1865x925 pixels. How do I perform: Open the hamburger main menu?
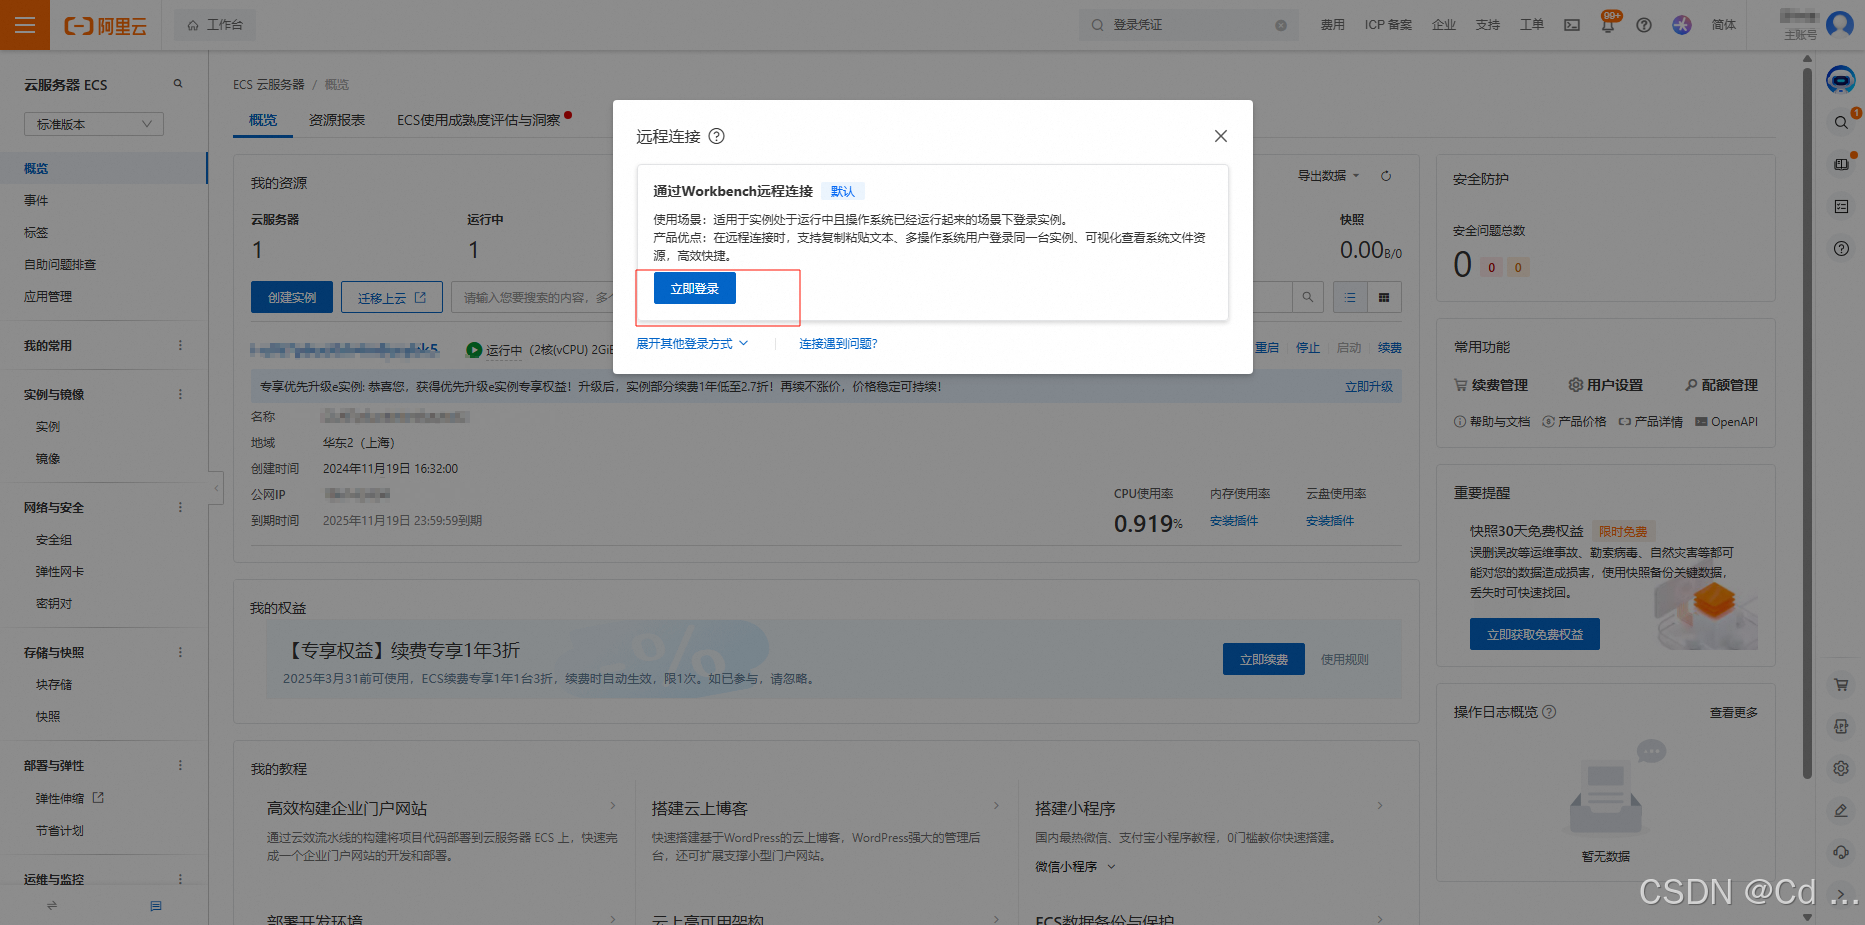(x=25, y=25)
